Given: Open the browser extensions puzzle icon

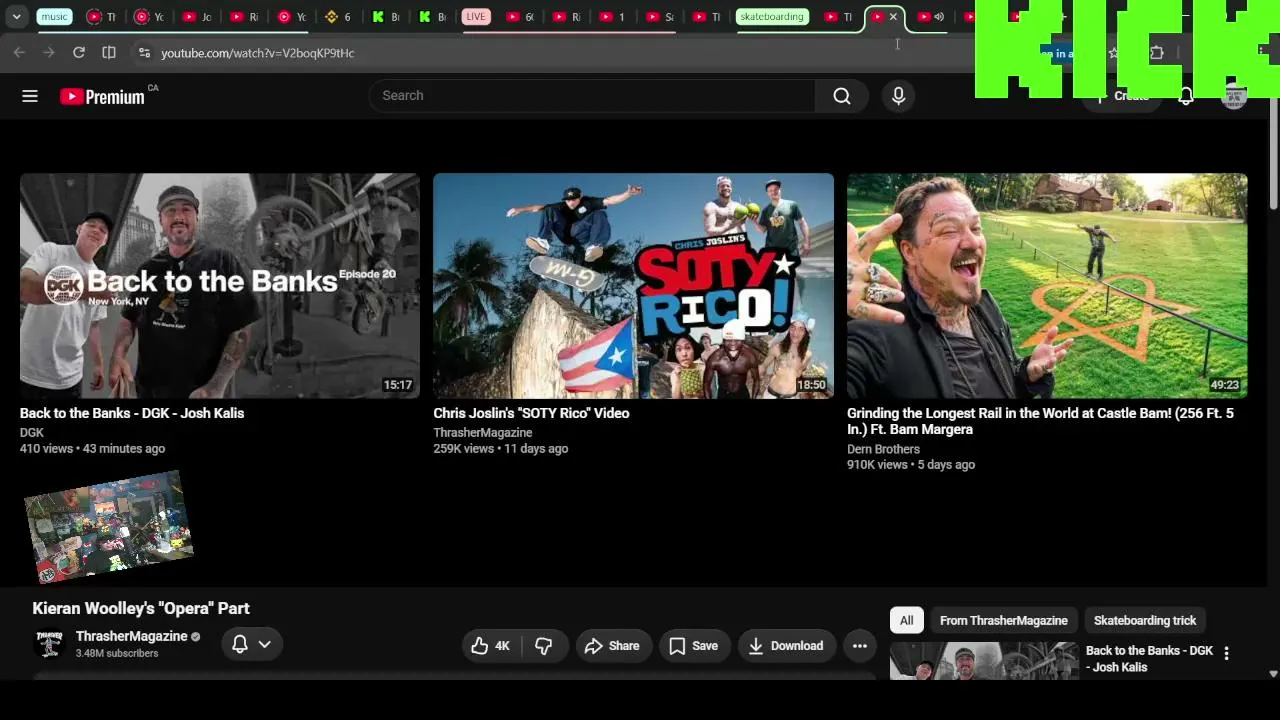Looking at the screenshot, I should pos(1157,53).
